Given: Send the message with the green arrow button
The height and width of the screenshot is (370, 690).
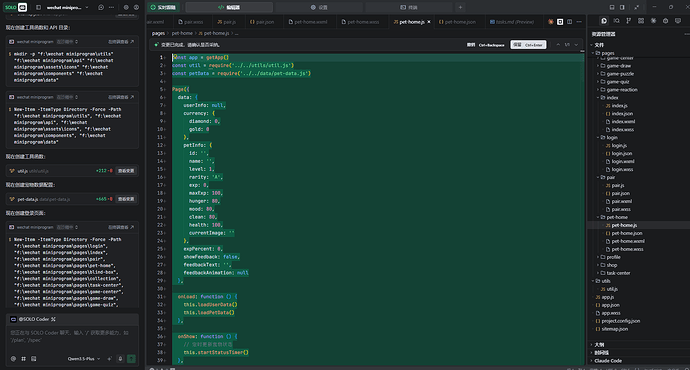Looking at the screenshot, I should [x=131, y=359].
